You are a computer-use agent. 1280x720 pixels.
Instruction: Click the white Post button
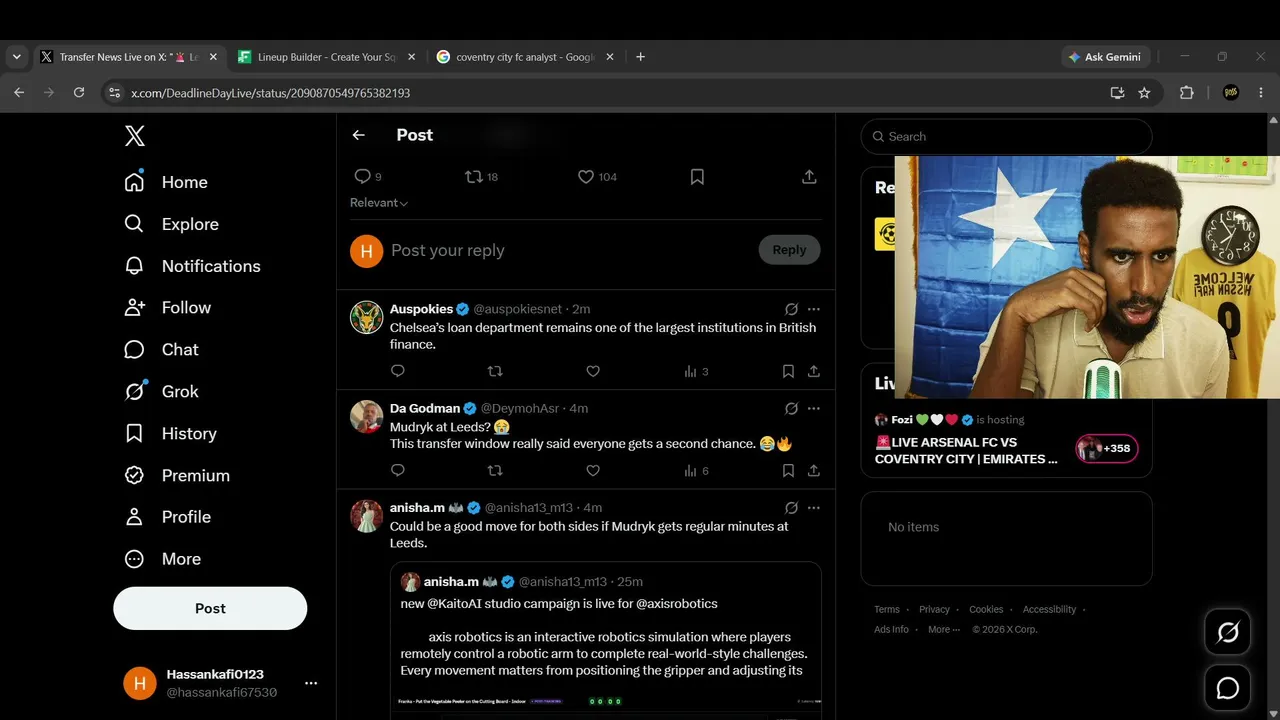[210, 608]
